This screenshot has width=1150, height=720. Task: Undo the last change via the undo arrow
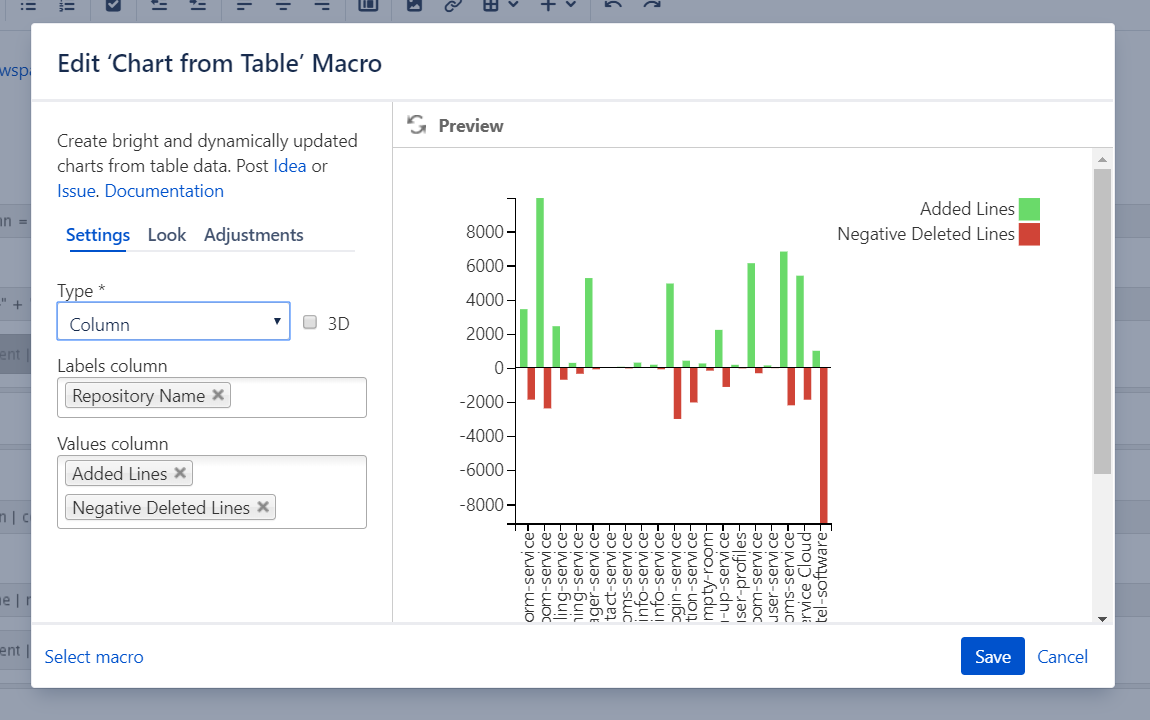[x=611, y=5]
